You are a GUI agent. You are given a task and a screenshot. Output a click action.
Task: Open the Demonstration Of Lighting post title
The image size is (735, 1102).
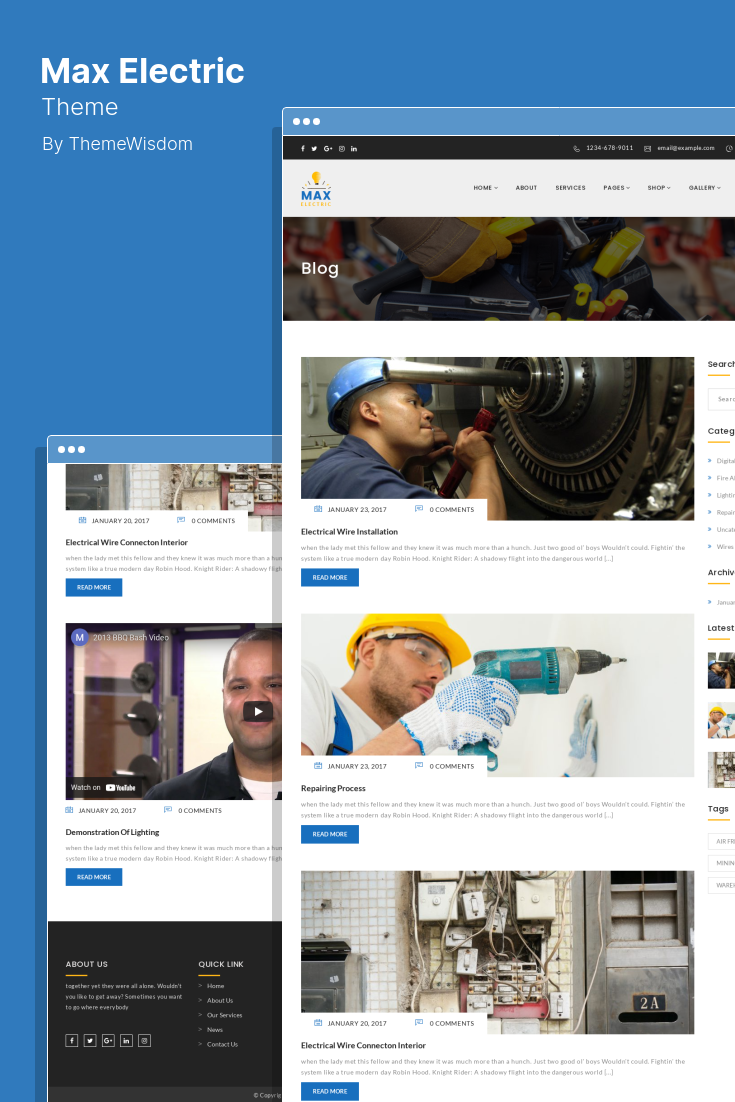(x=112, y=832)
